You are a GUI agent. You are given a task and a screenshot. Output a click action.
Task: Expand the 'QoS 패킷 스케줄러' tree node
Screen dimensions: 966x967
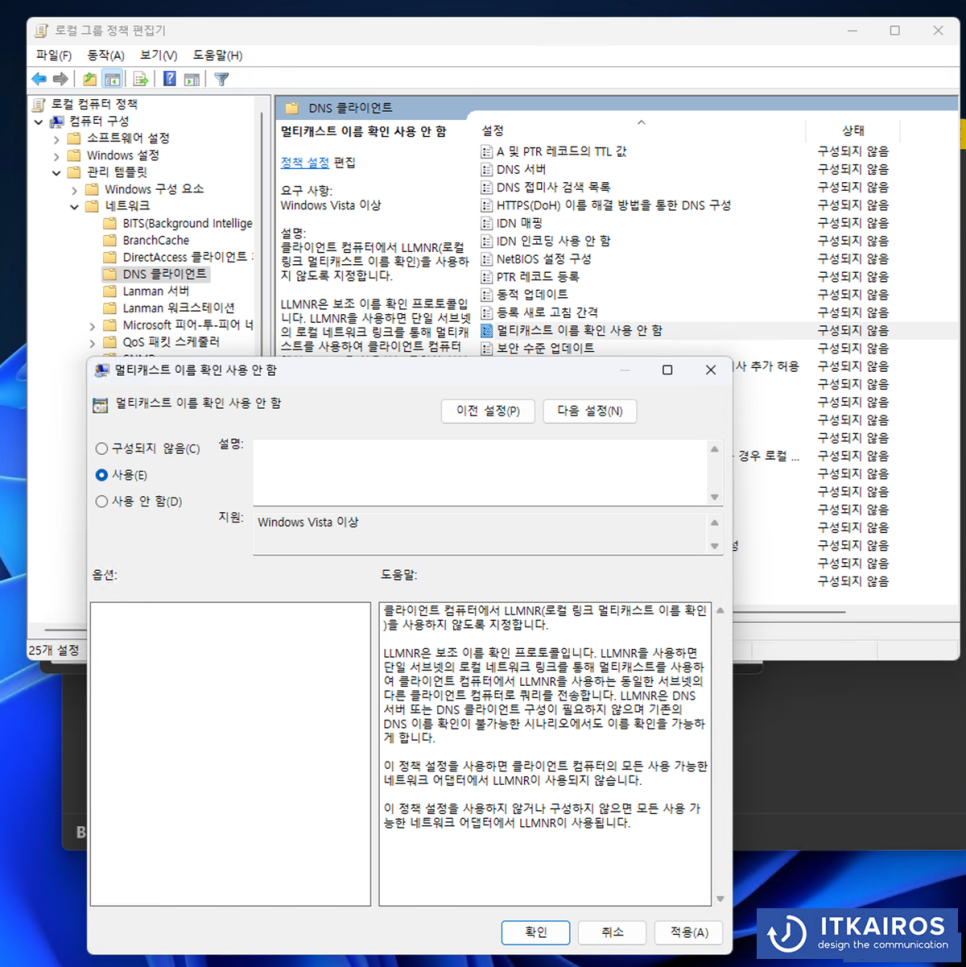coord(93,343)
